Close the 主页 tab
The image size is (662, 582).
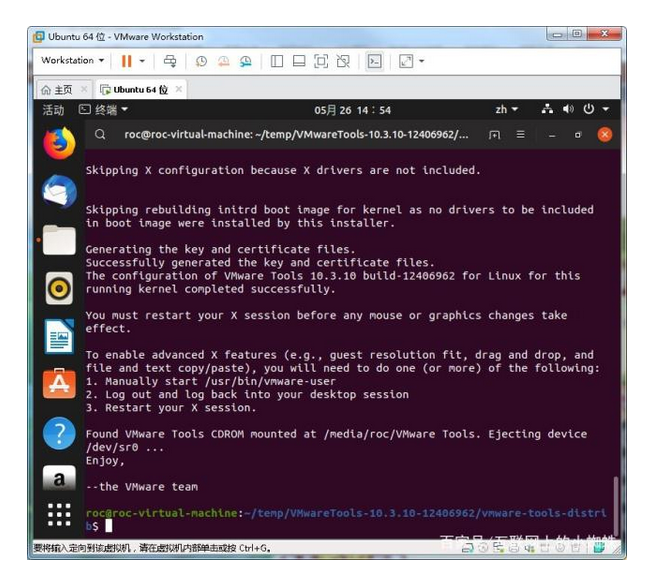tap(84, 89)
